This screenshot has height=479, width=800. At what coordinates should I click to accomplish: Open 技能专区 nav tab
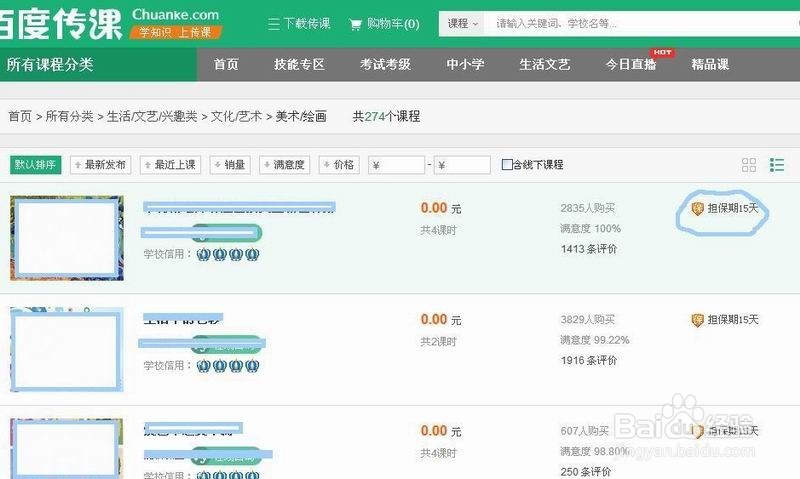tap(299, 64)
